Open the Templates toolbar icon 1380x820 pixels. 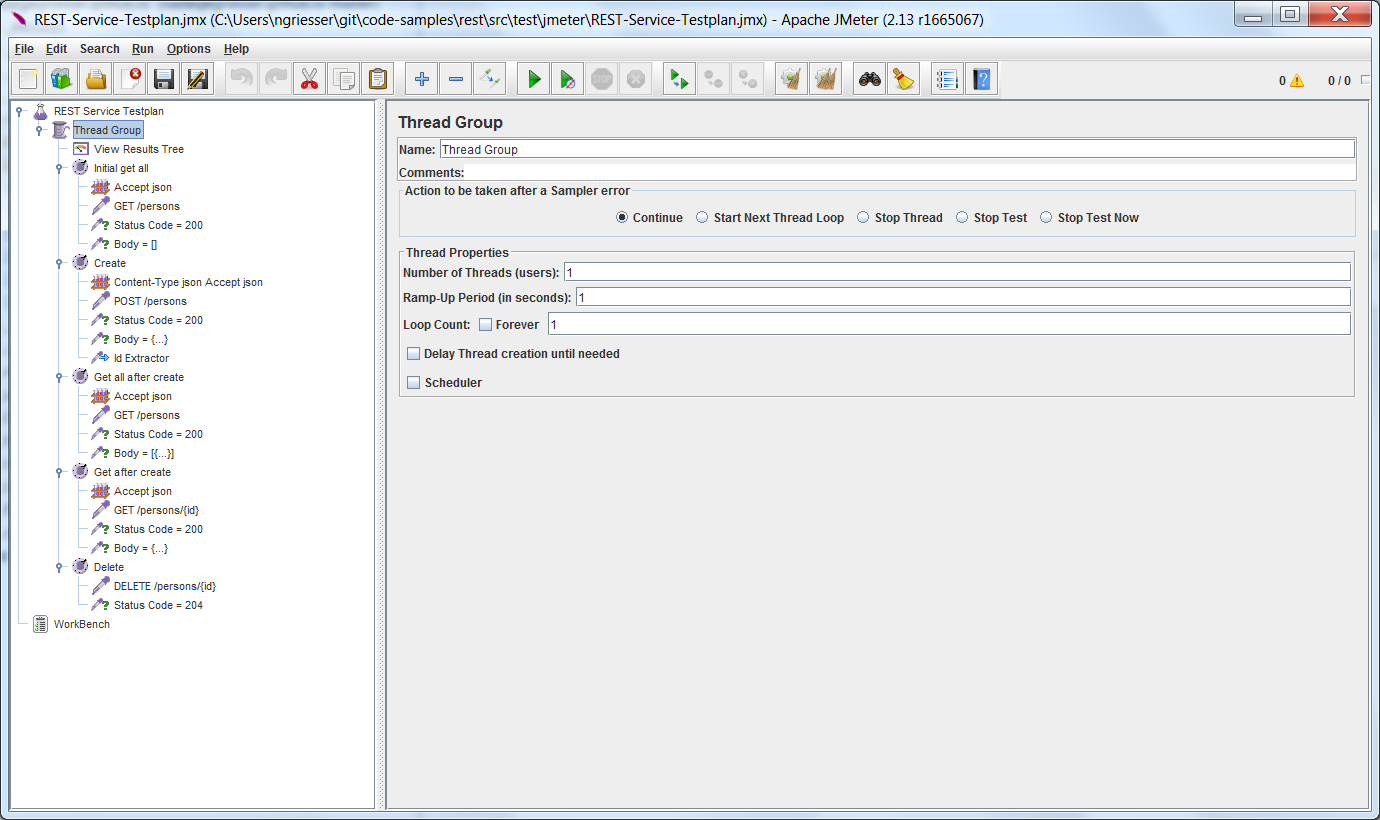(62, 79)
